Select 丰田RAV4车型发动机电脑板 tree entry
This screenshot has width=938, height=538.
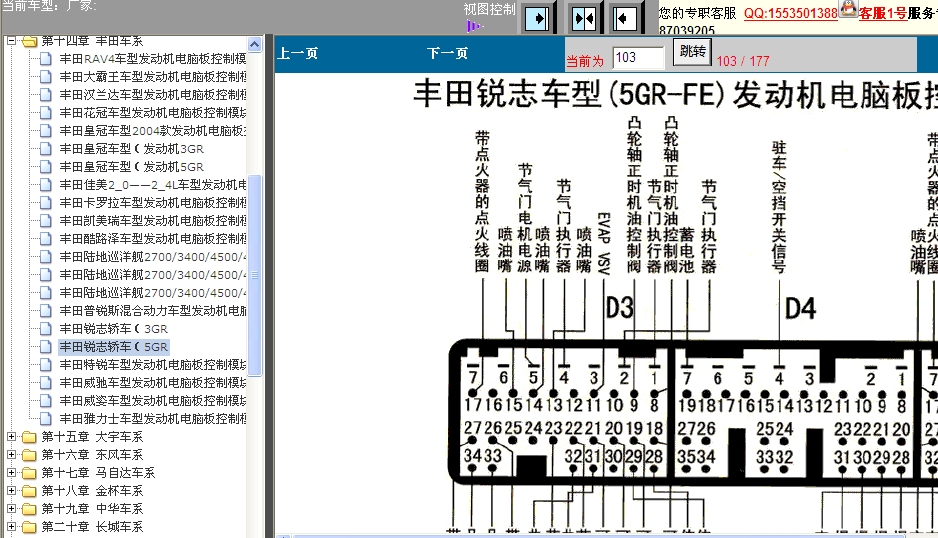pyautogui.click(x=153, y=59)
